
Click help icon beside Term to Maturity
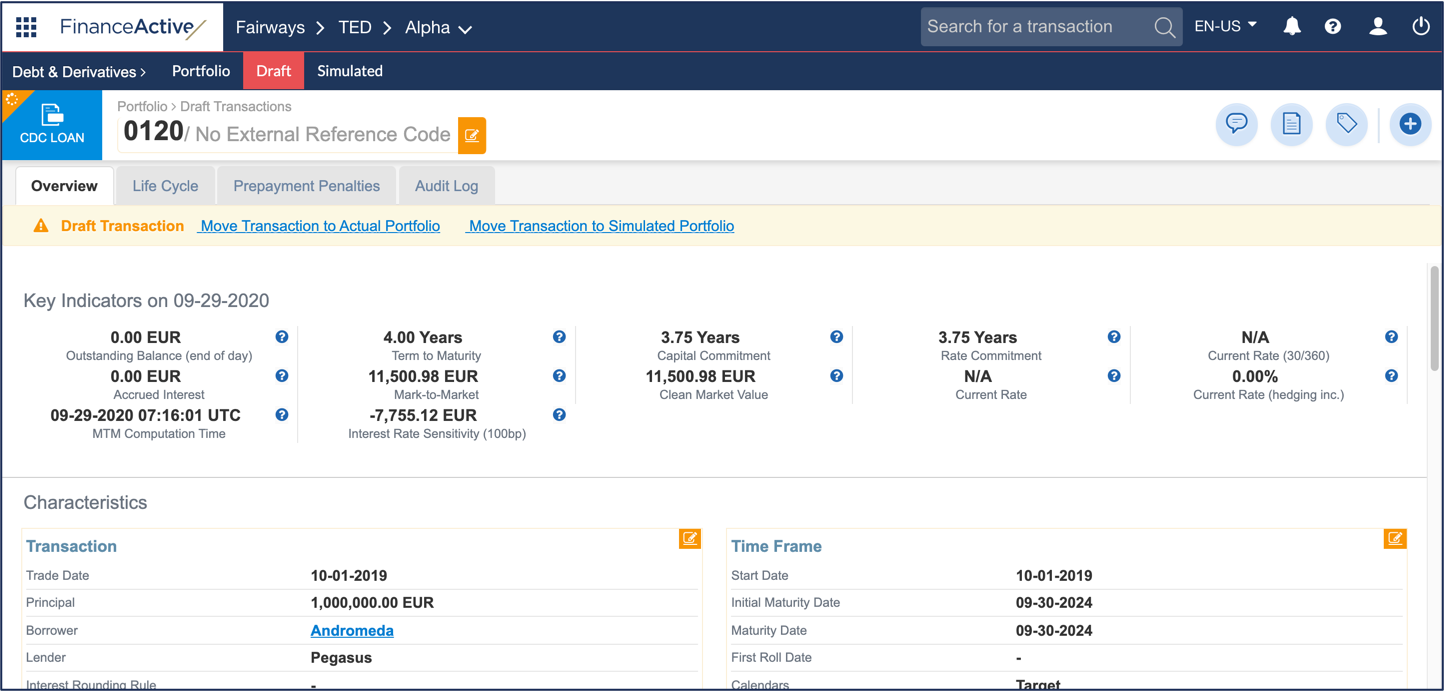559,338
